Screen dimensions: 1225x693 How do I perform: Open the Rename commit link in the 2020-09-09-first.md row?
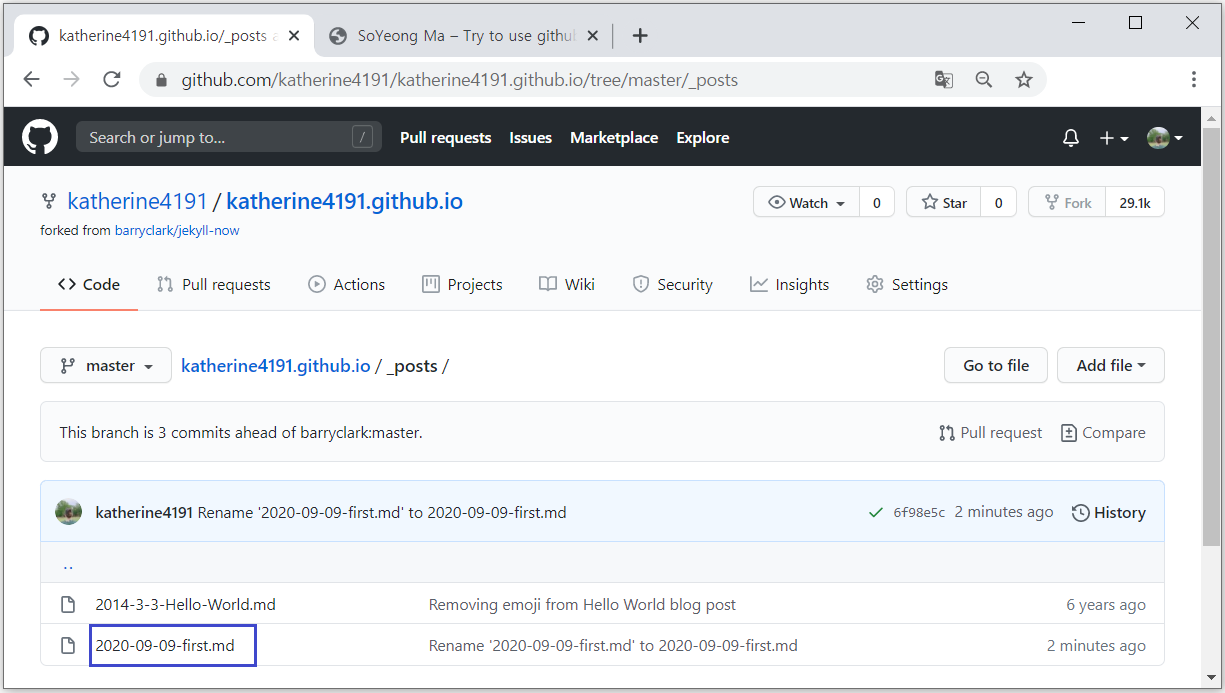[x=613, y=645]
